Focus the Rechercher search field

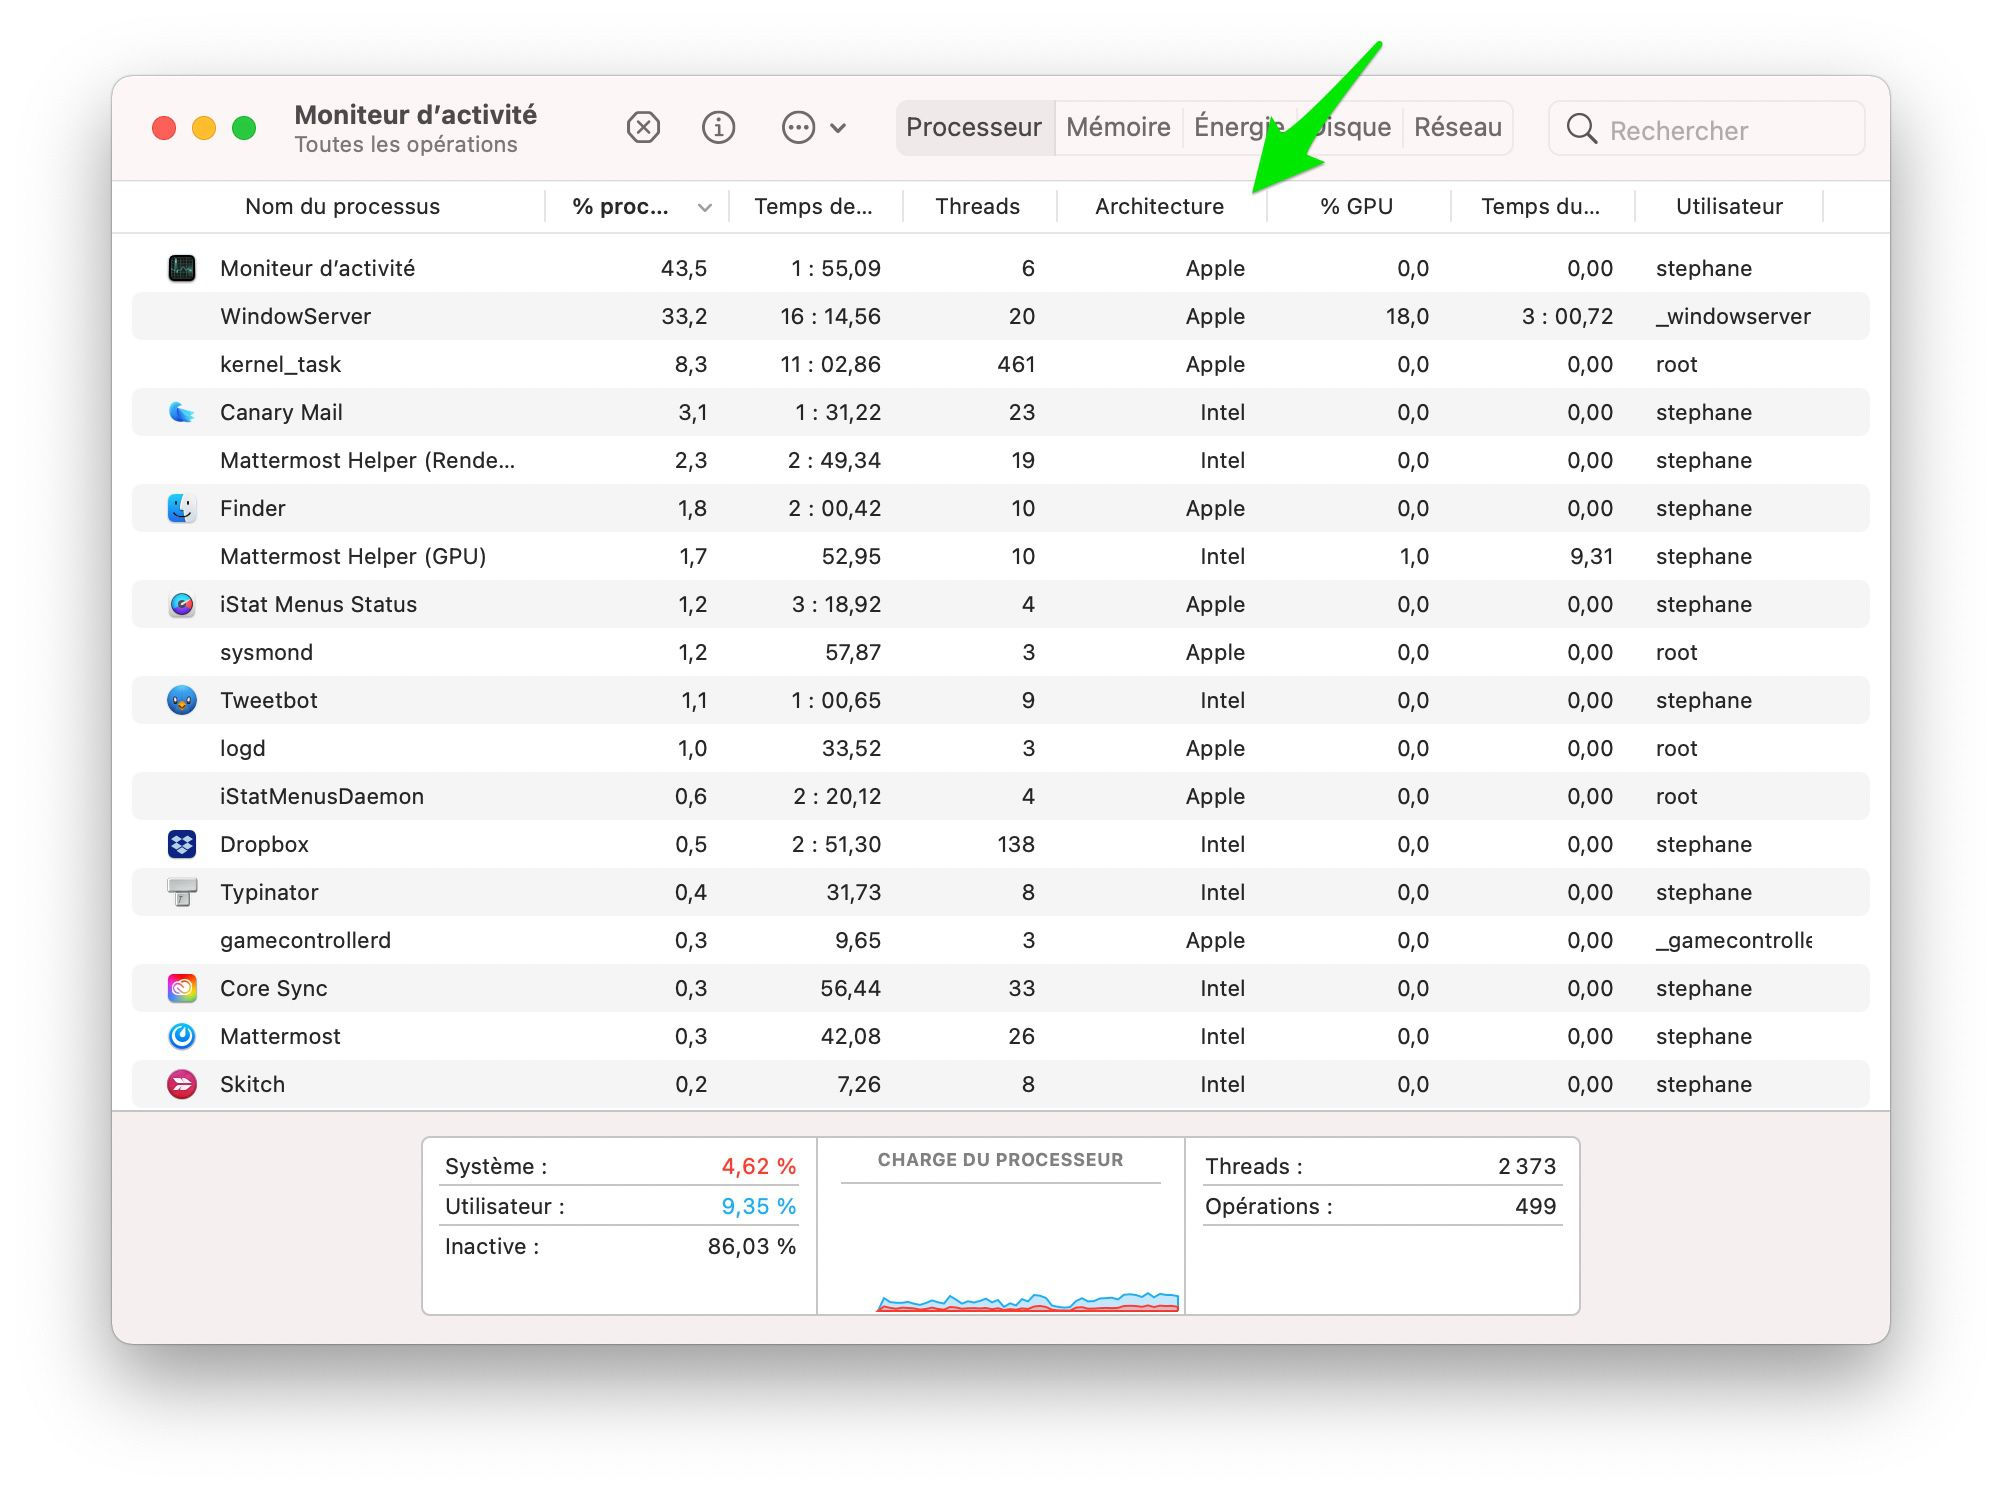[x=1706, y=129]
